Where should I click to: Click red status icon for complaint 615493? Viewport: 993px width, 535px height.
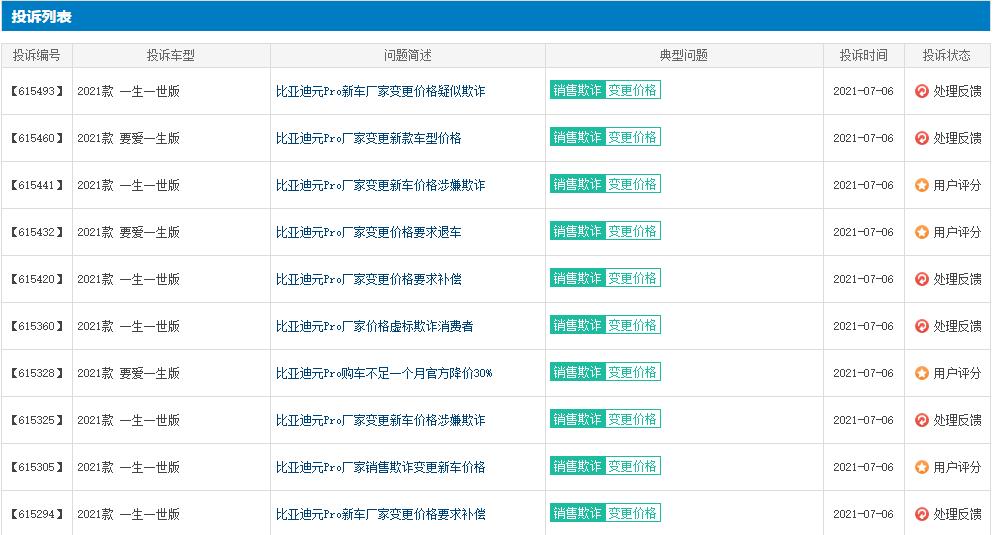921,91
